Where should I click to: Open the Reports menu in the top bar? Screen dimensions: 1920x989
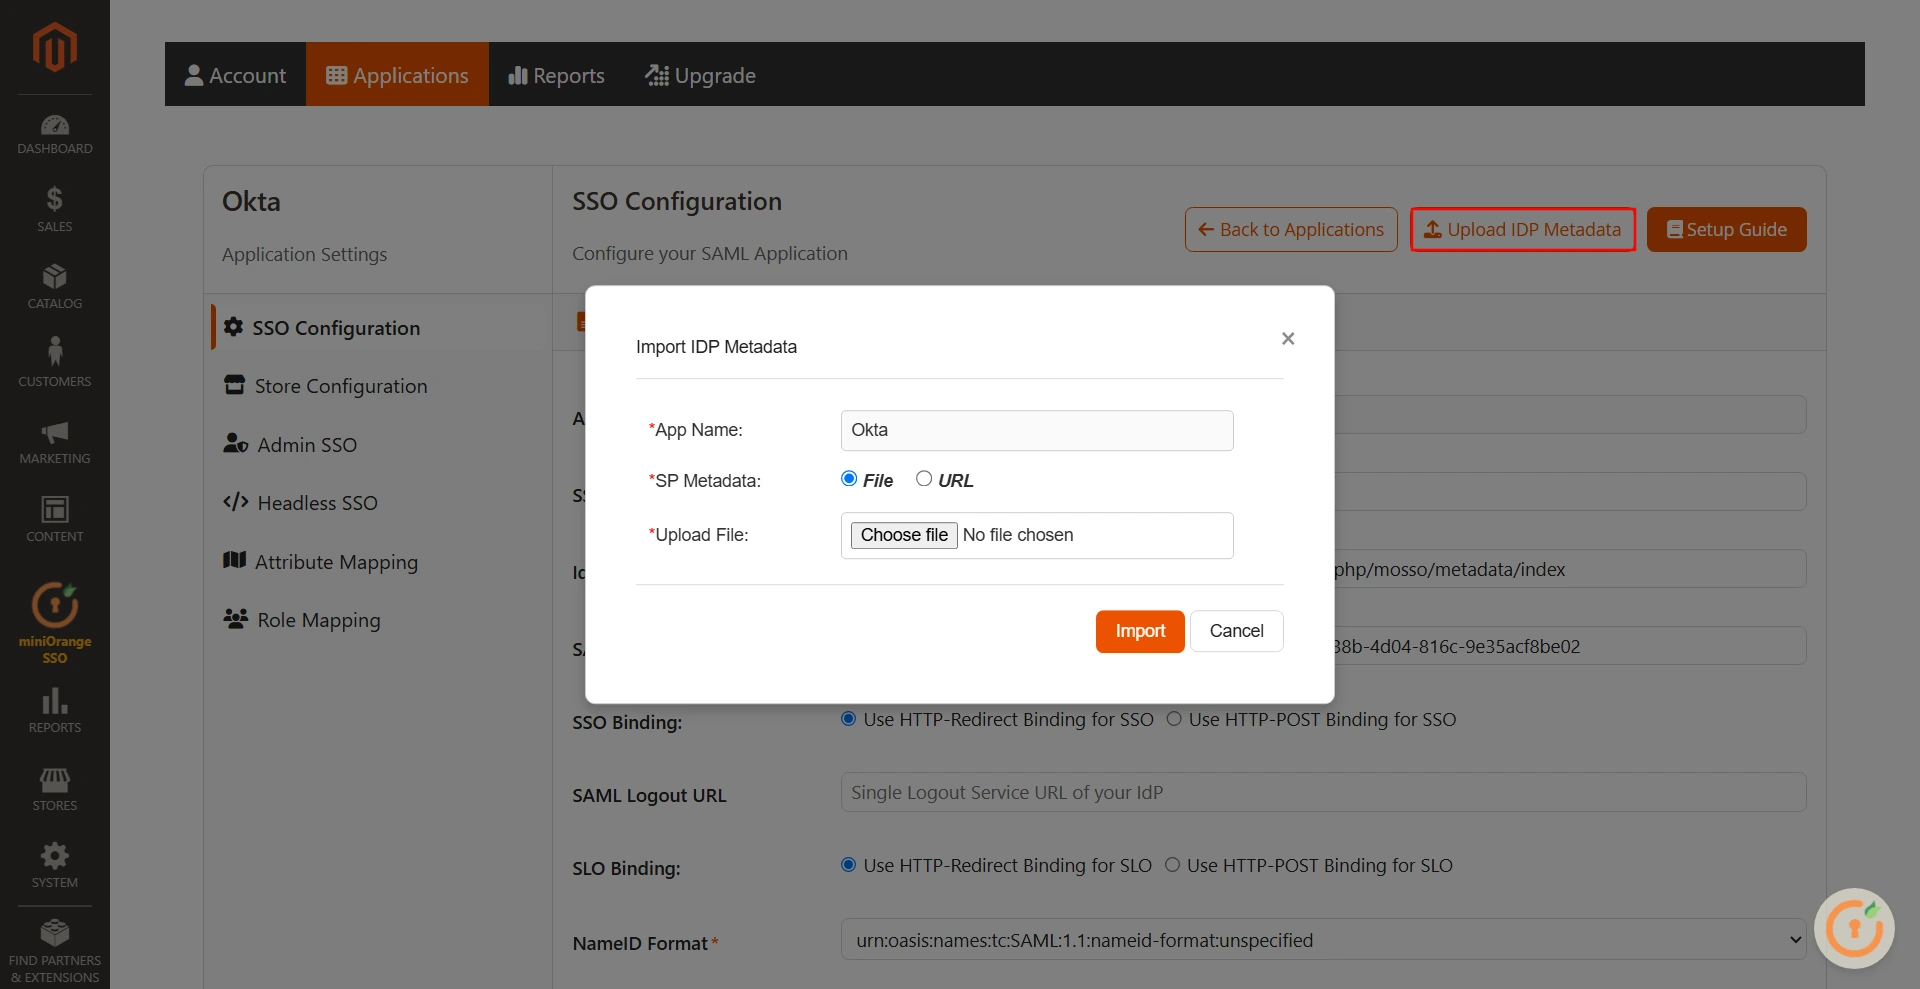pyautogui.click(x=556, y=74)
